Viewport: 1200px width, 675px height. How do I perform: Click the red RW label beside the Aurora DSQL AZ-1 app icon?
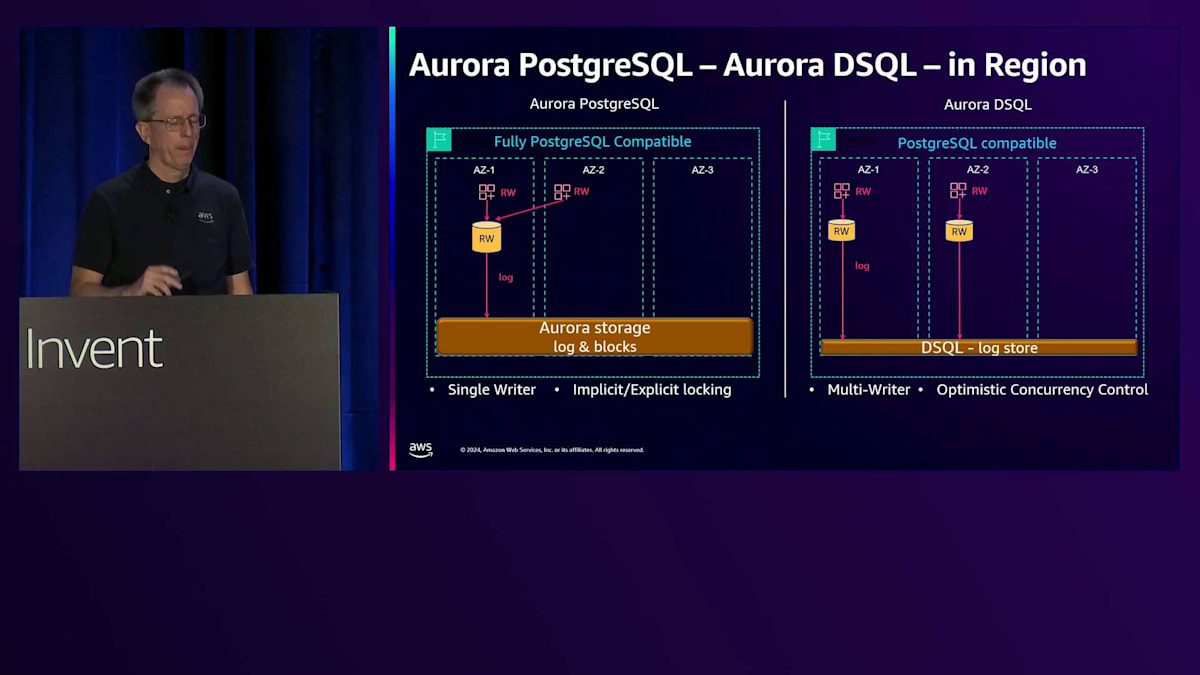pos(863,191)
